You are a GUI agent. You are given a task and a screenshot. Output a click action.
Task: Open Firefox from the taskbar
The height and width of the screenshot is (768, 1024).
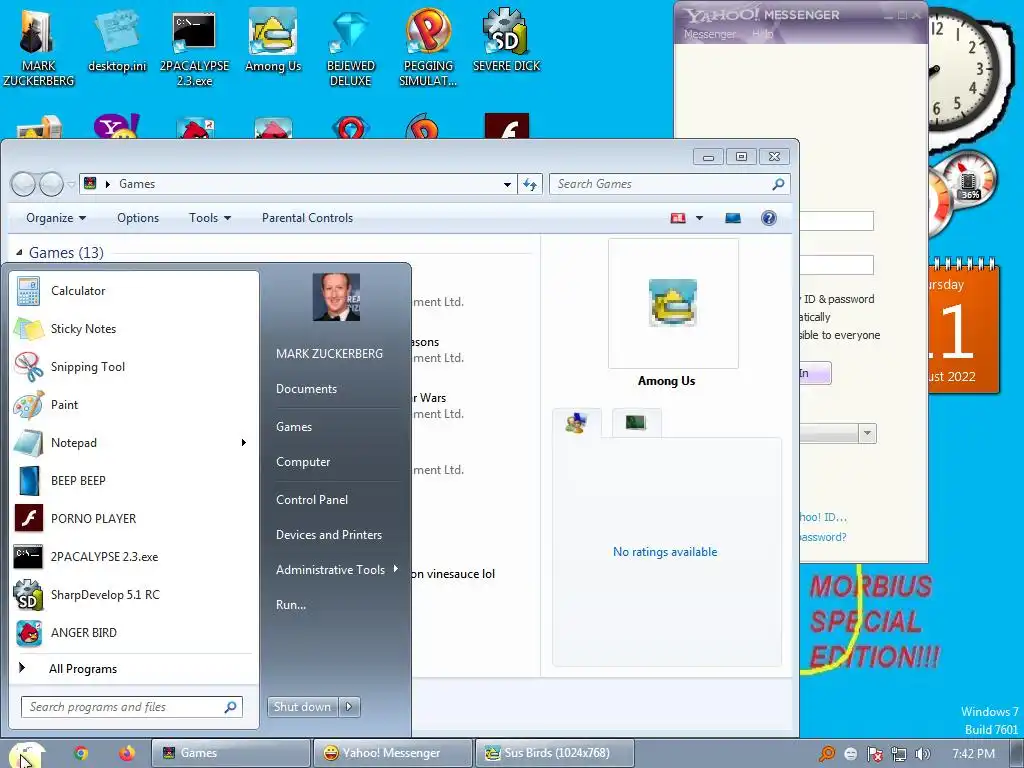click(127, 754)
